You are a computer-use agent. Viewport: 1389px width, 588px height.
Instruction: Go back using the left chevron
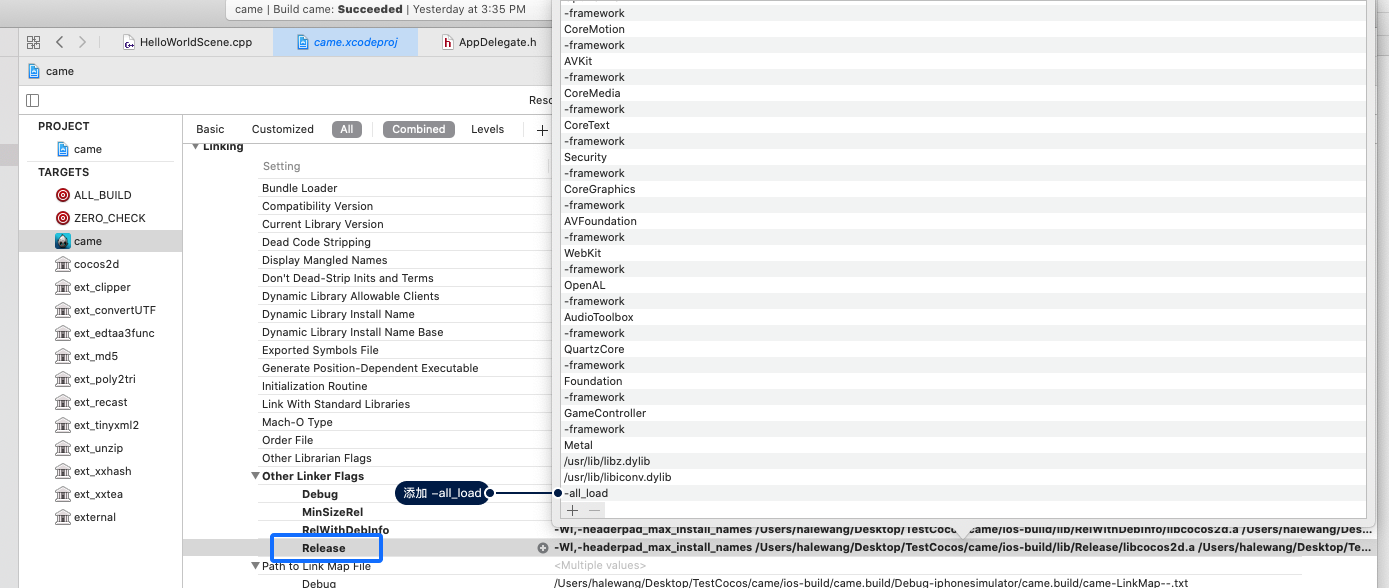(x=60, y=42)
